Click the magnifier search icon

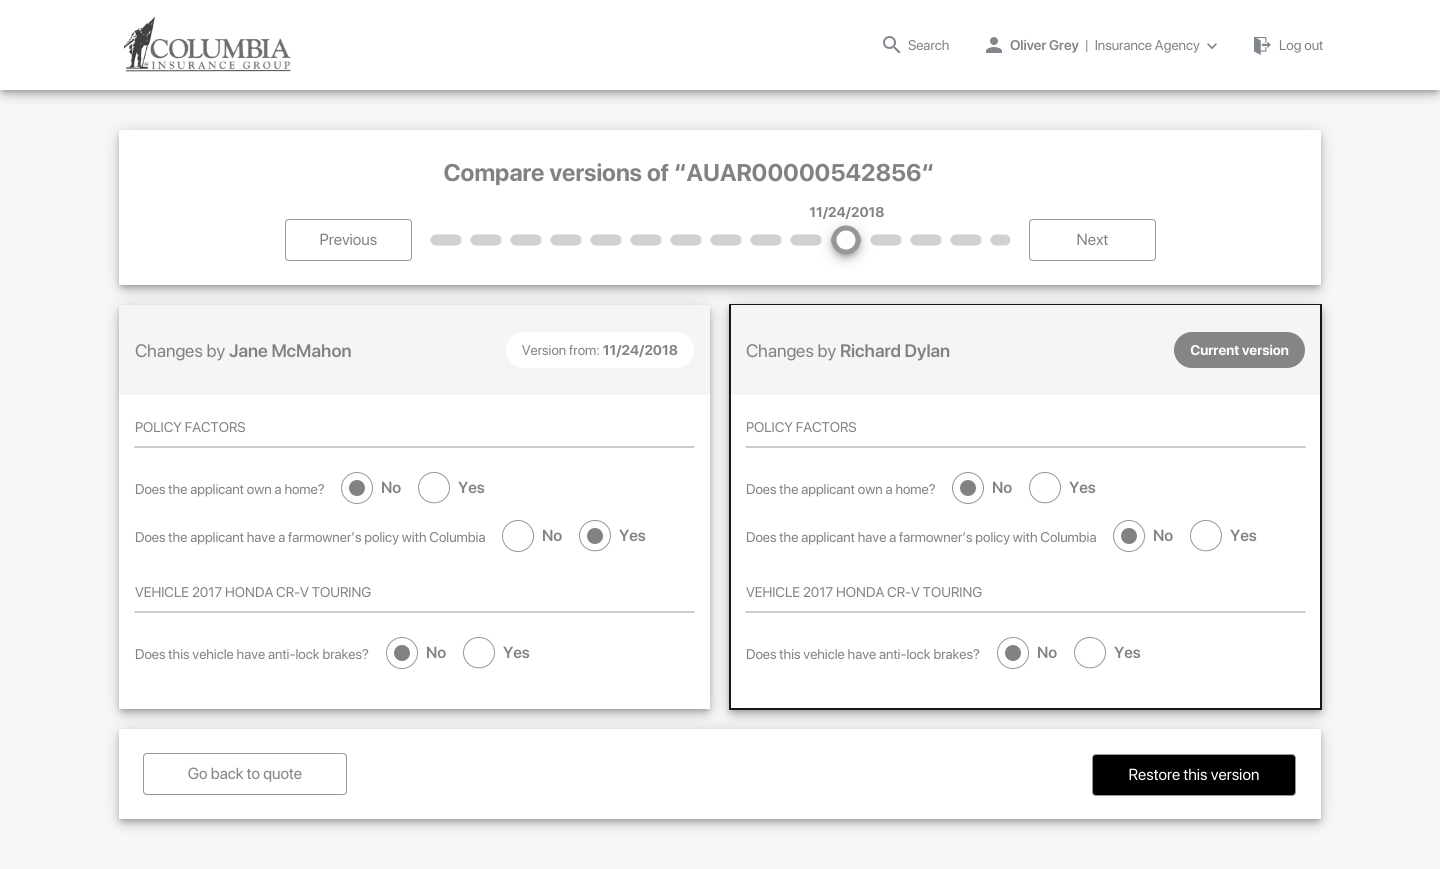(891, 45)
